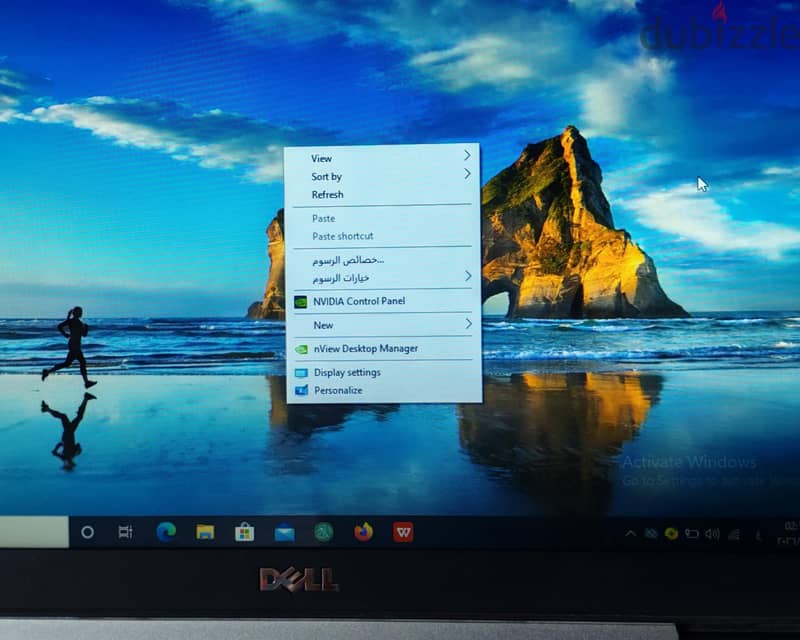Click the NVIDIA logo icon beside Control Panel
Image resolution: width=800 pixels, height=640 pixels.
(301, 302)
